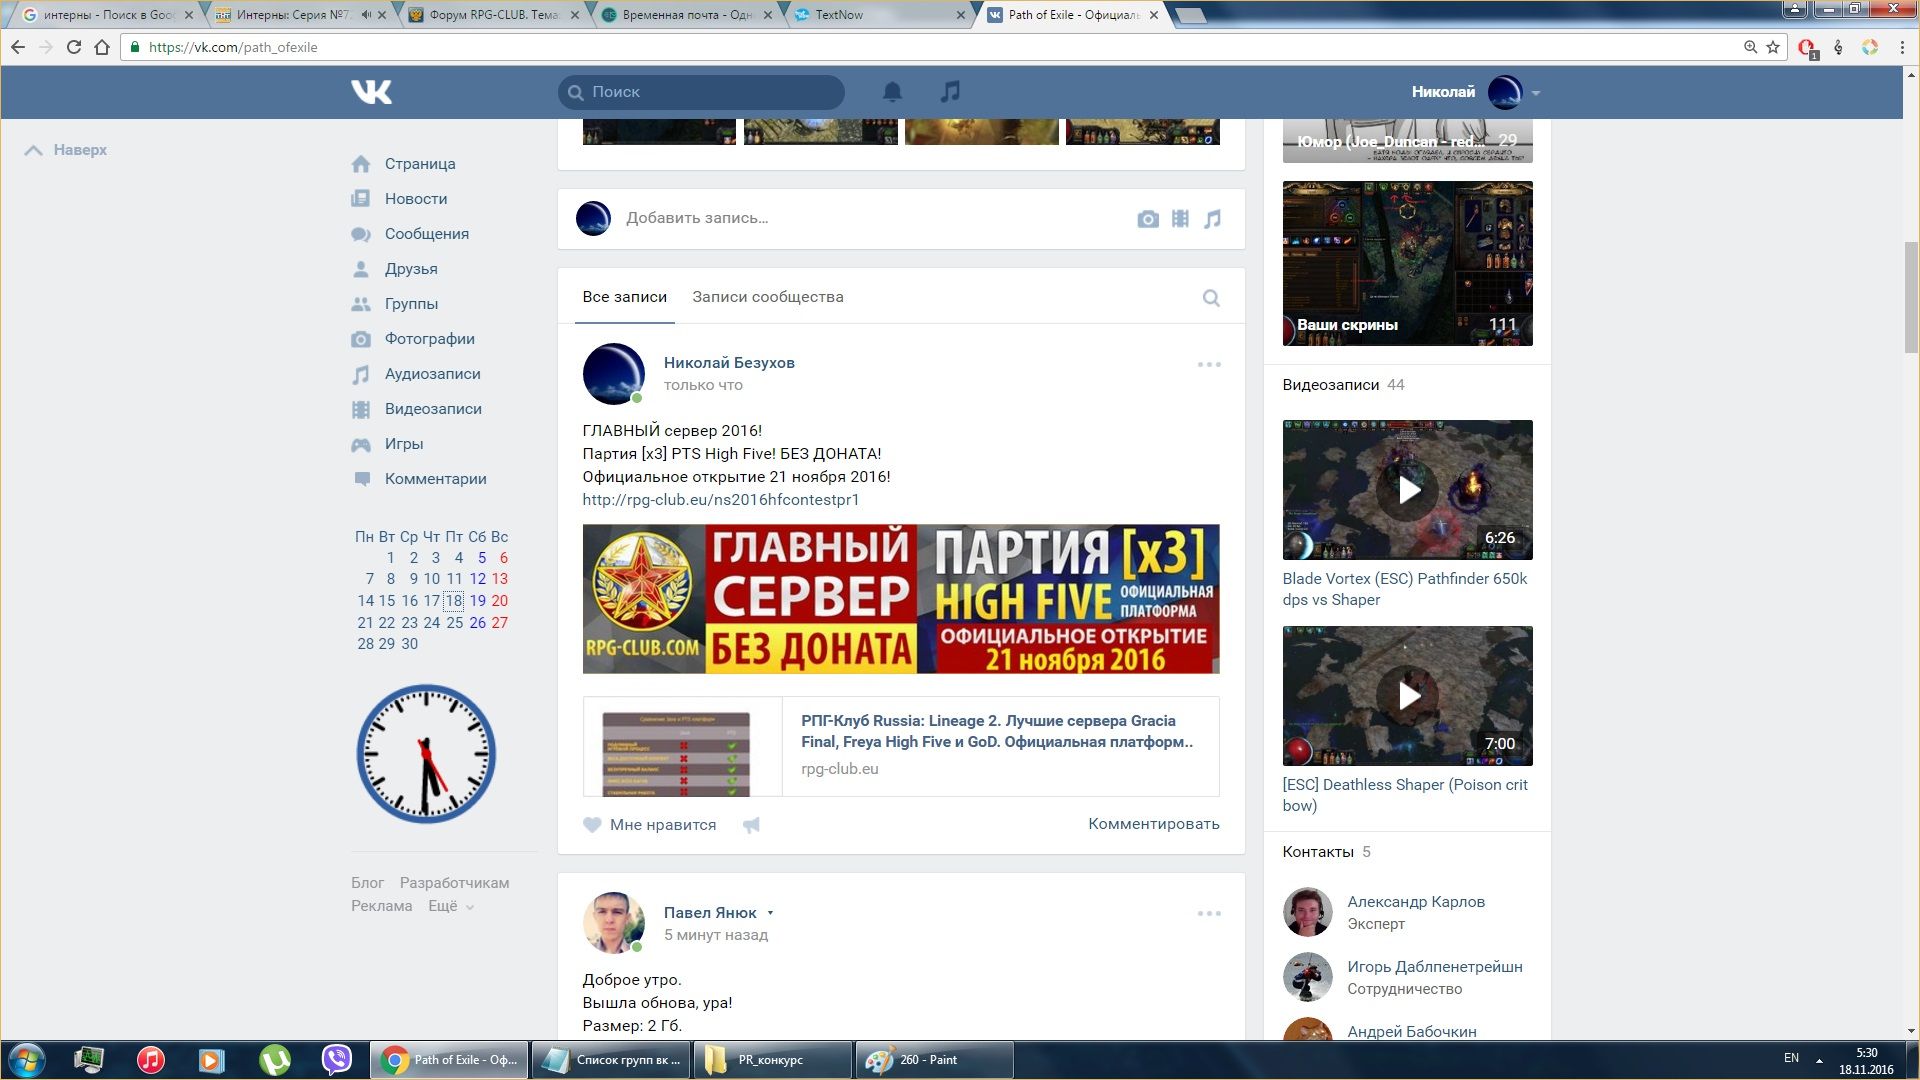The image size is (1920, 1080).
Task: Open the rpg-club.eu contest link
Action: click(x=720, y=500)
